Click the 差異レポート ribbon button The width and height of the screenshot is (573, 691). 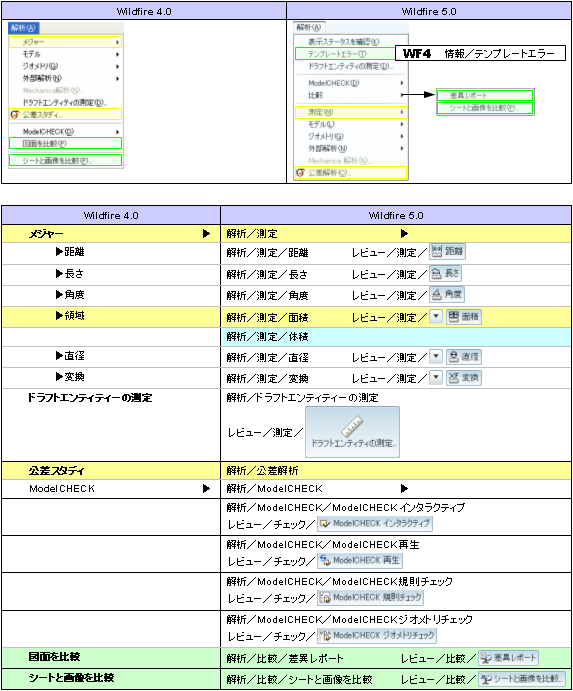pyautogui.click(x=509, y=658)
